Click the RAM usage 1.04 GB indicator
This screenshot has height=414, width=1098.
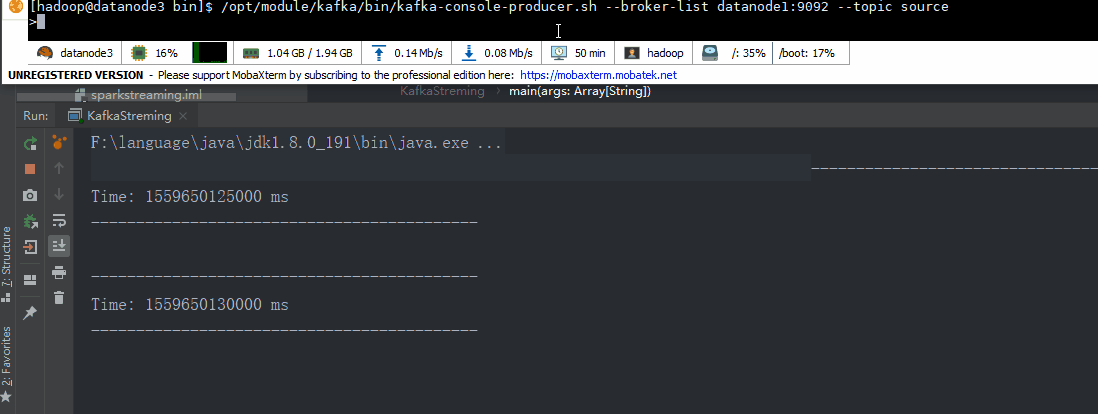pyautogui.click(x=298, y=53)
